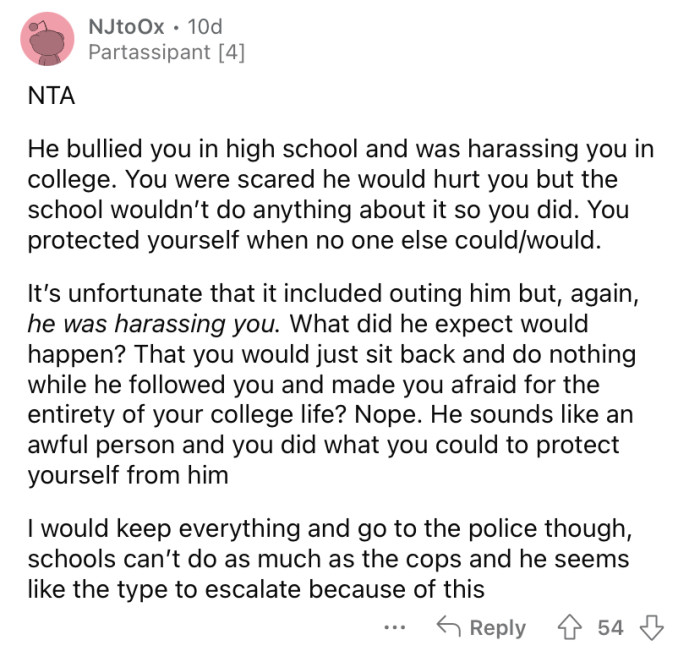Click the Reply text label

click(x=498, y=628)
